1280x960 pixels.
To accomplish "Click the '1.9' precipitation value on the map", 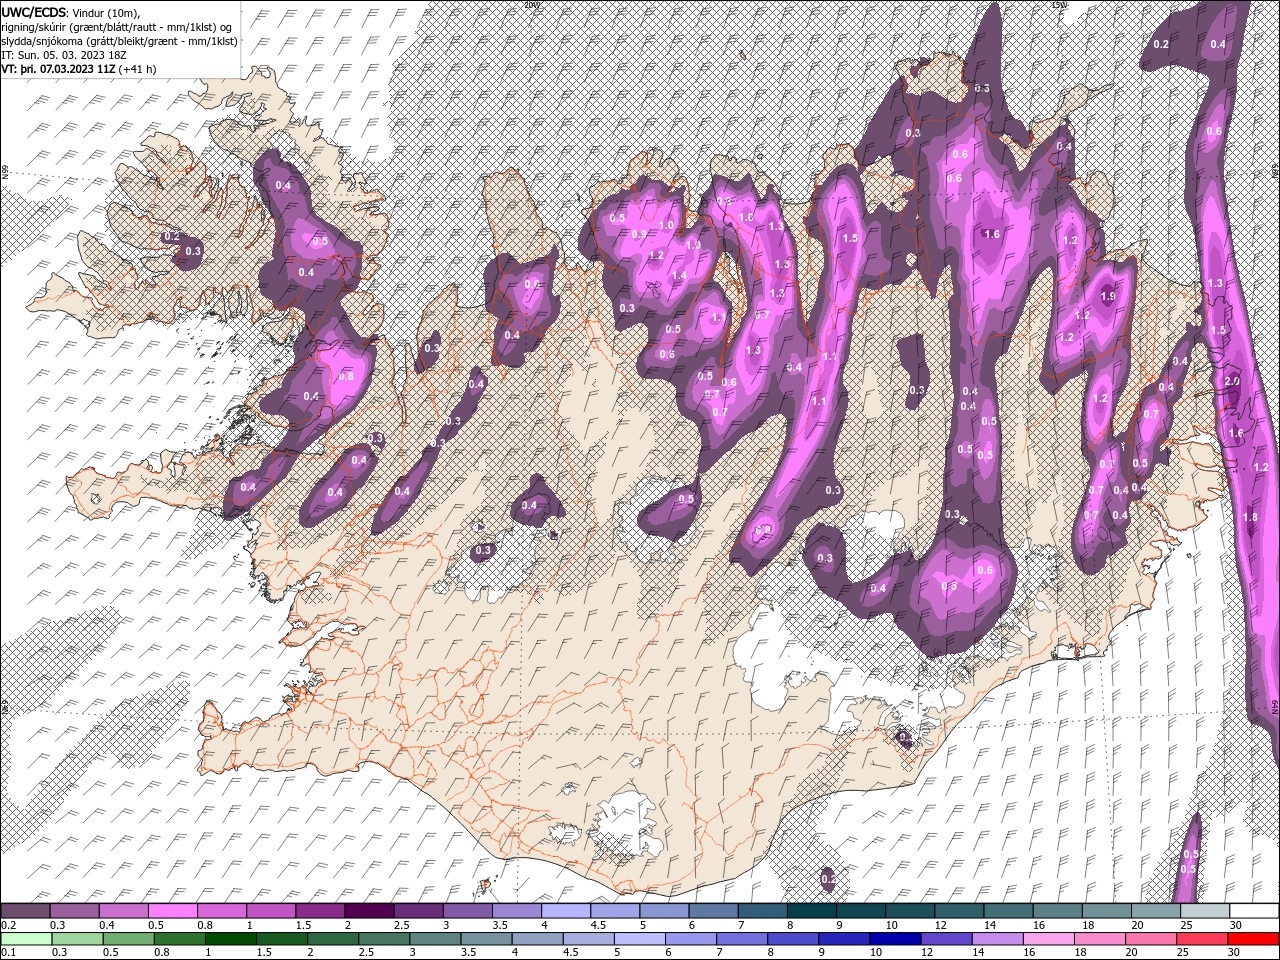I will (x=1107, y=297).
